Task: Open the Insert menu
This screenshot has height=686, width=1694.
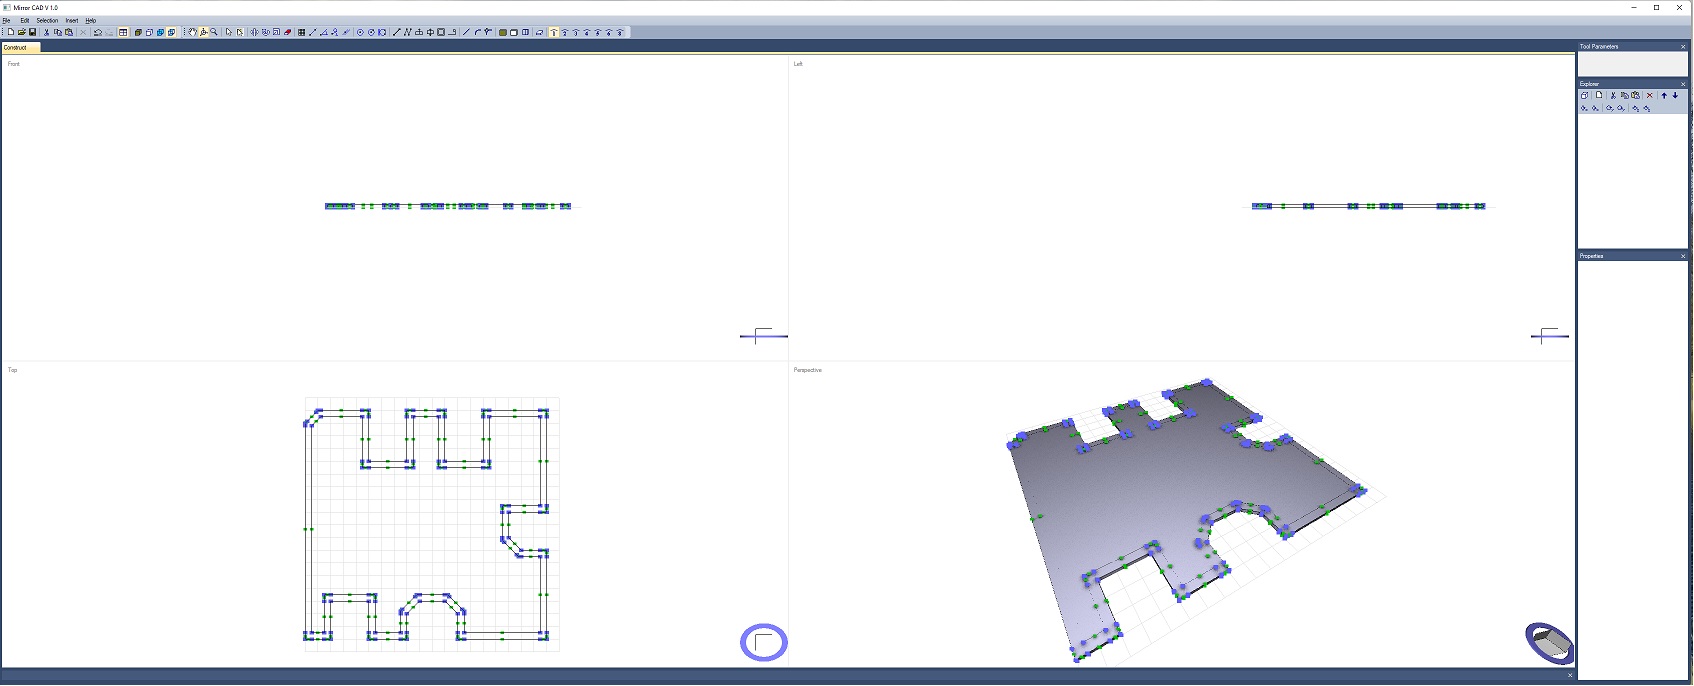Action: click(72, 20)
